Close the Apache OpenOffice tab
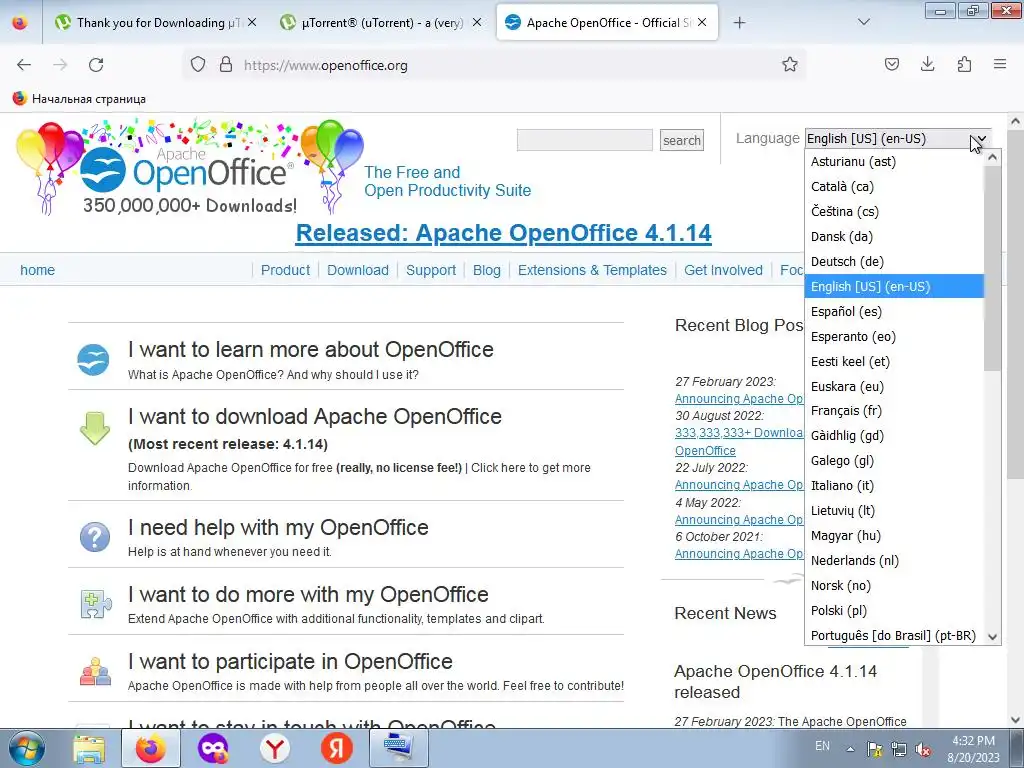The width and height of the screenshot is (1024, 768). (702, 23)
